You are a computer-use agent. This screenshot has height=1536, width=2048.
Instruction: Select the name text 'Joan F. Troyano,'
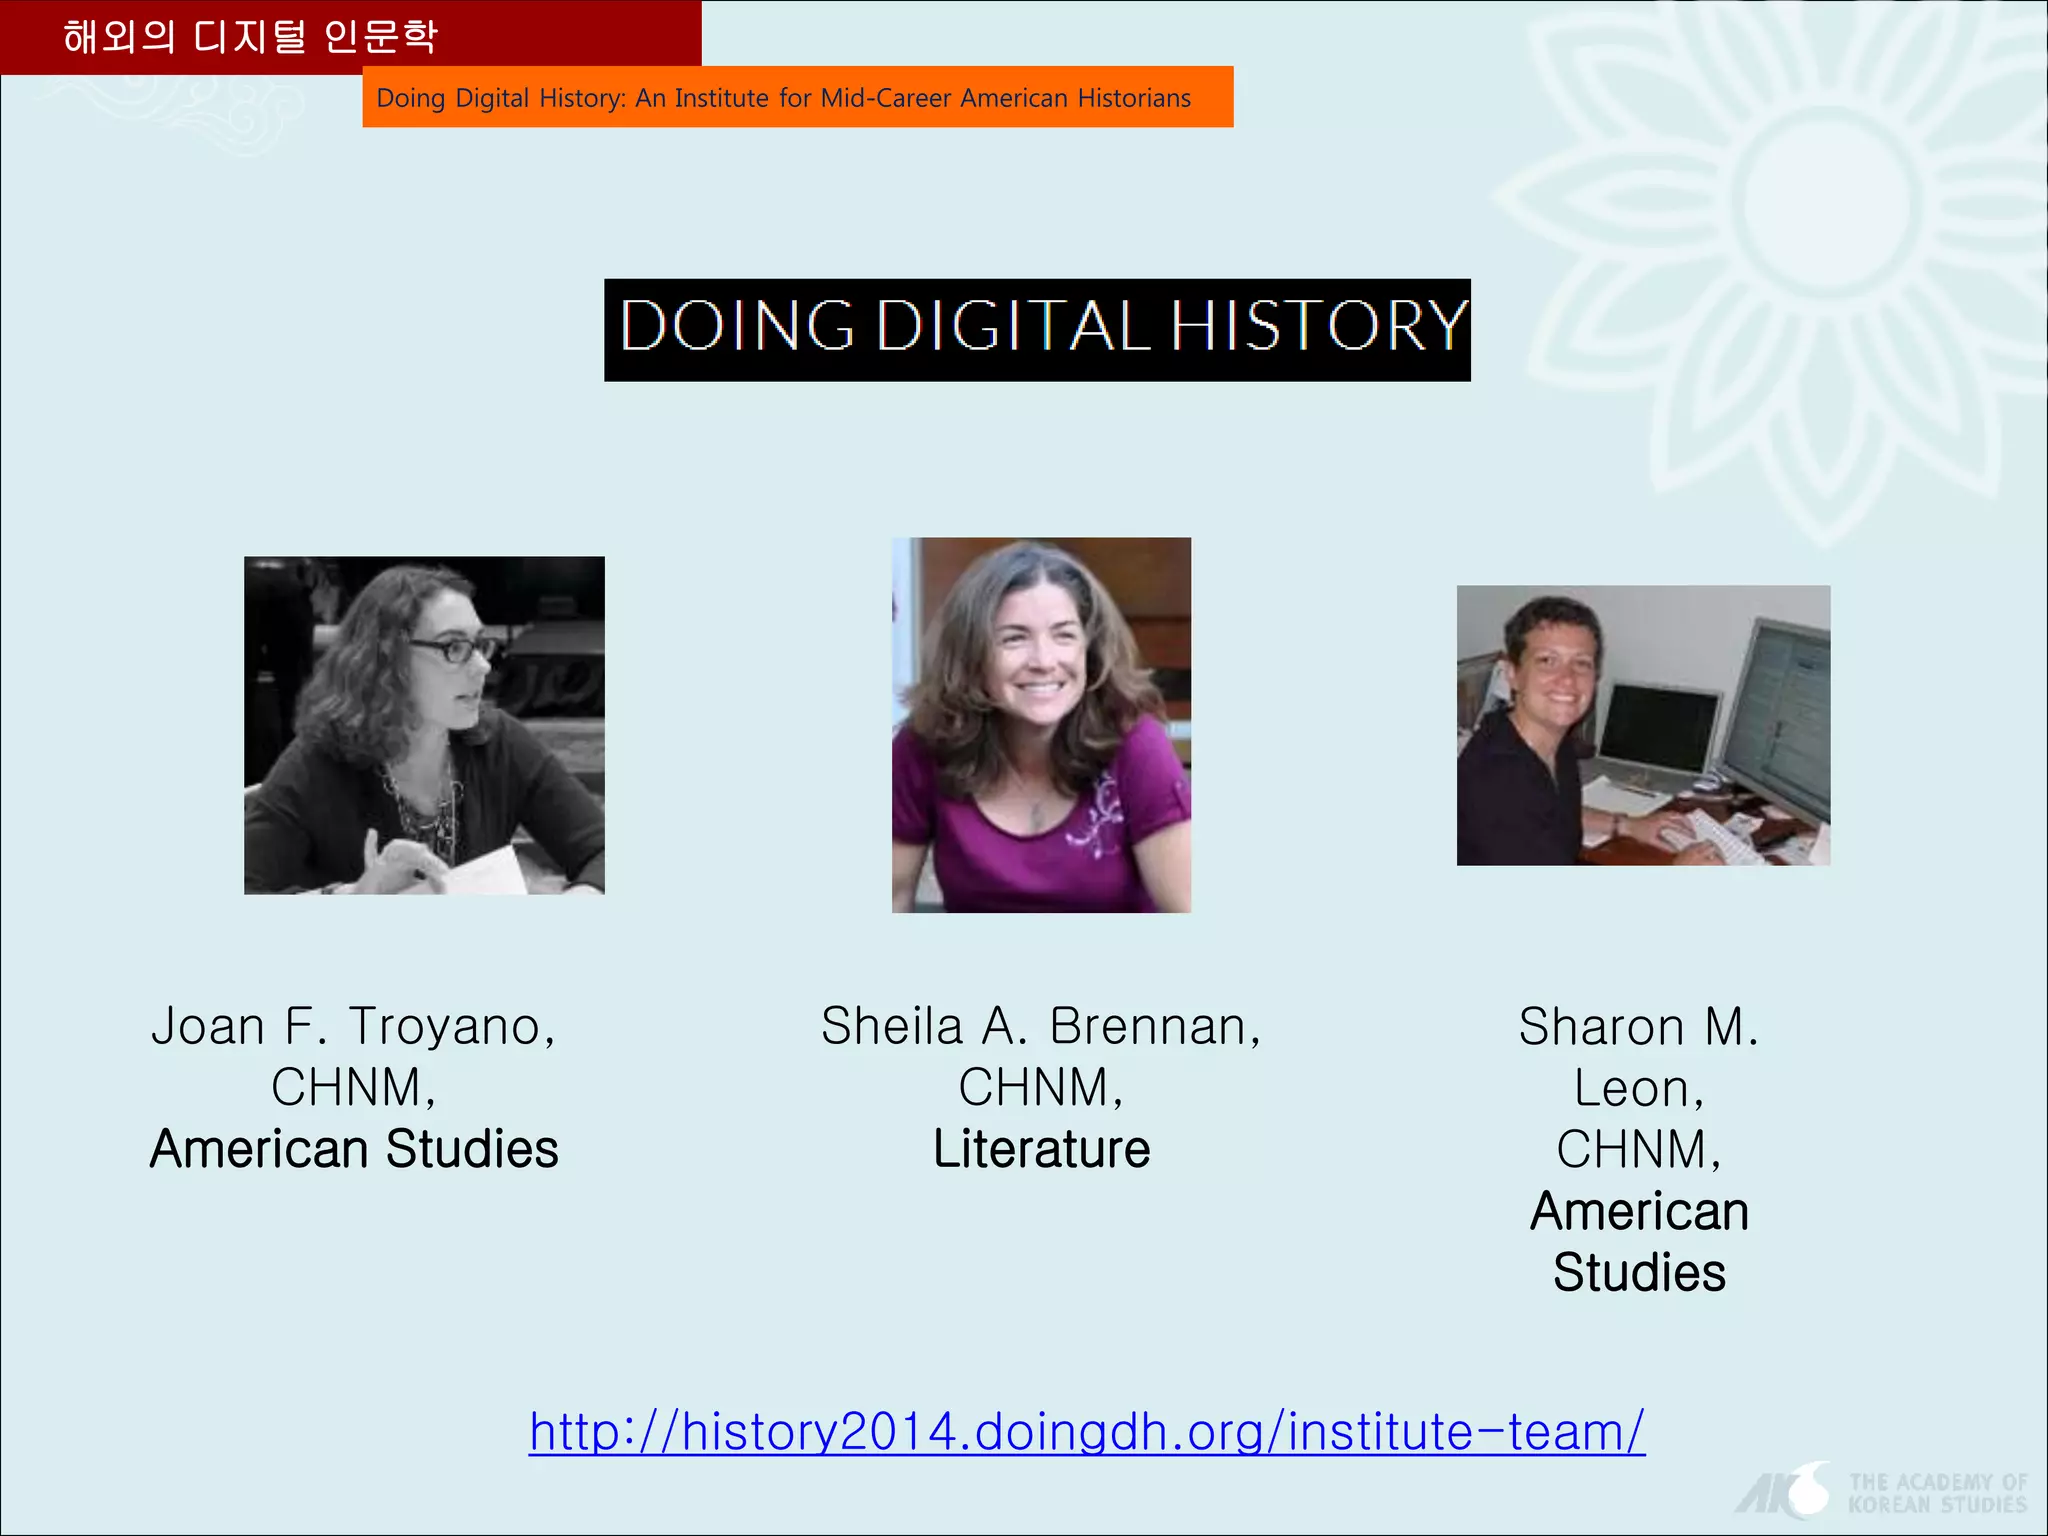click(x=353, y=1026)
